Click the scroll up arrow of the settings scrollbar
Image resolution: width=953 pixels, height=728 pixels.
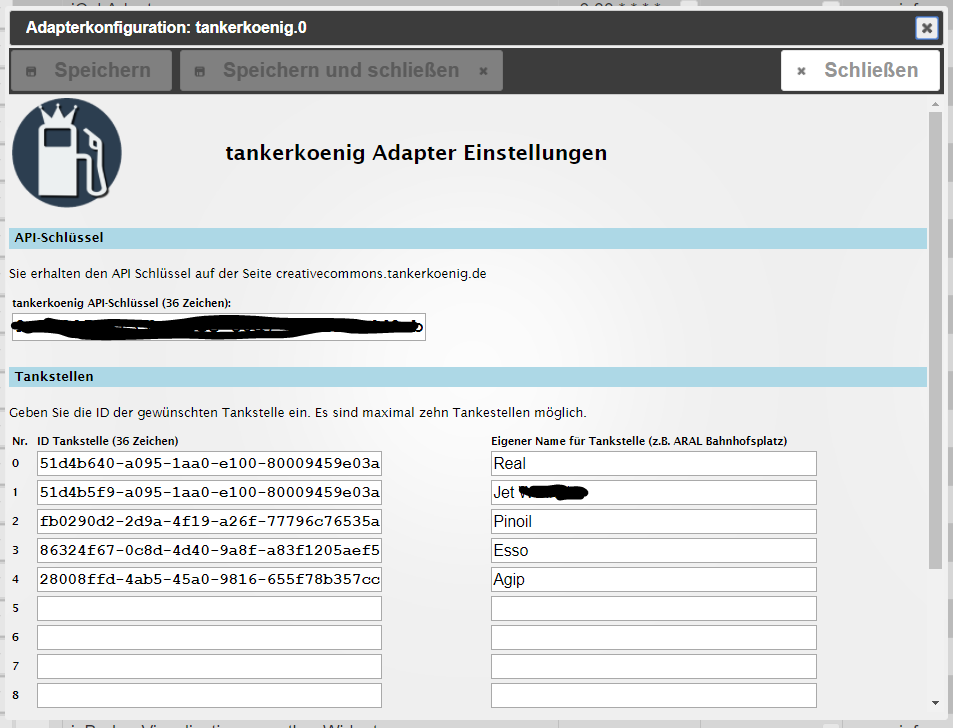[x=935, y=105]
